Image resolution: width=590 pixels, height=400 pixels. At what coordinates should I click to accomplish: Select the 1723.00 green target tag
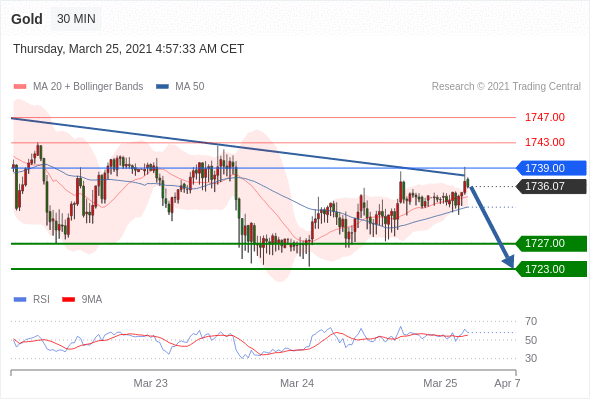tap(551, 269)
